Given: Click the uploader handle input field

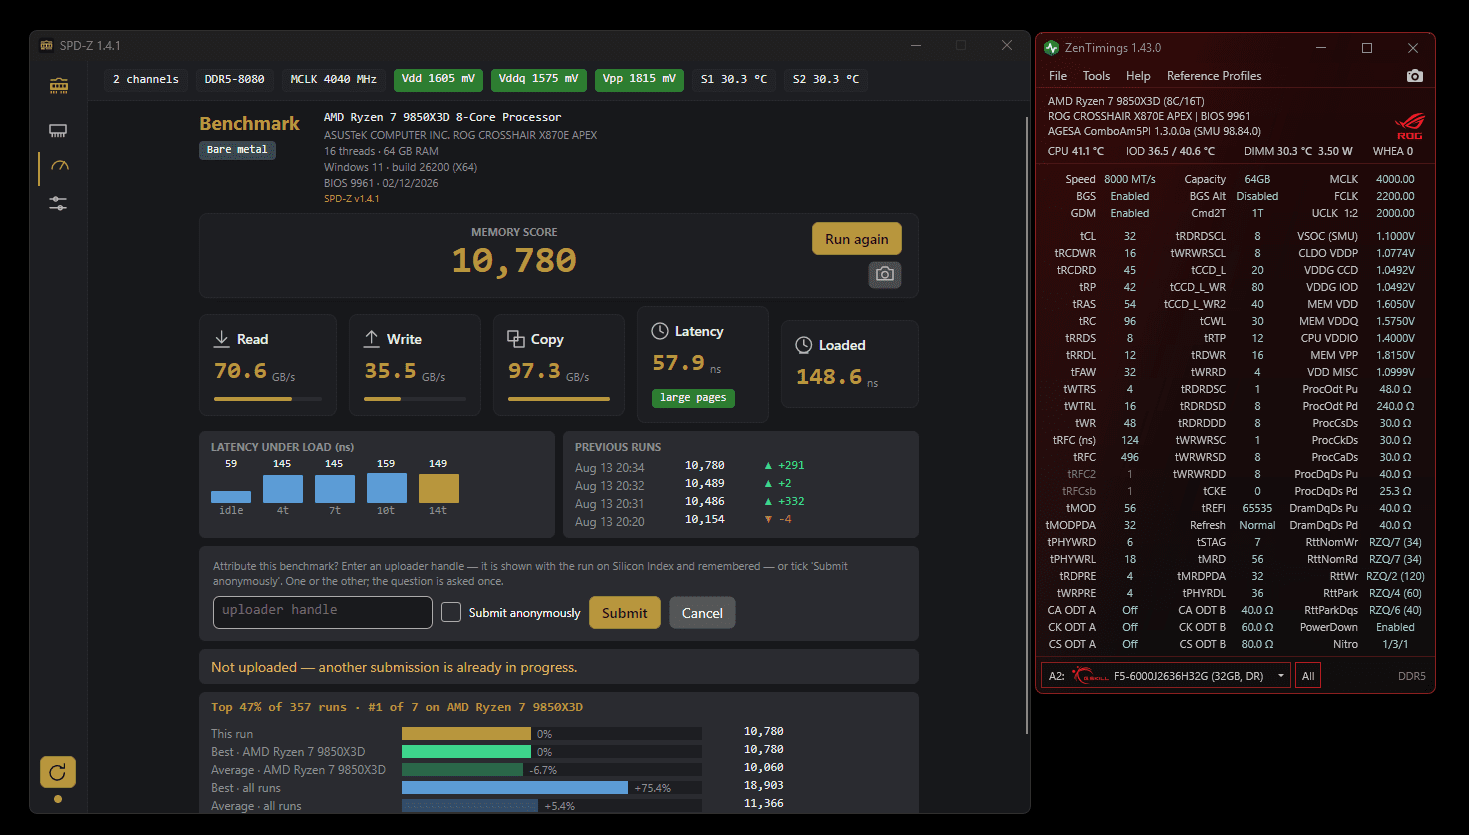Looking at the screenshot, I should tap(323, 612).
